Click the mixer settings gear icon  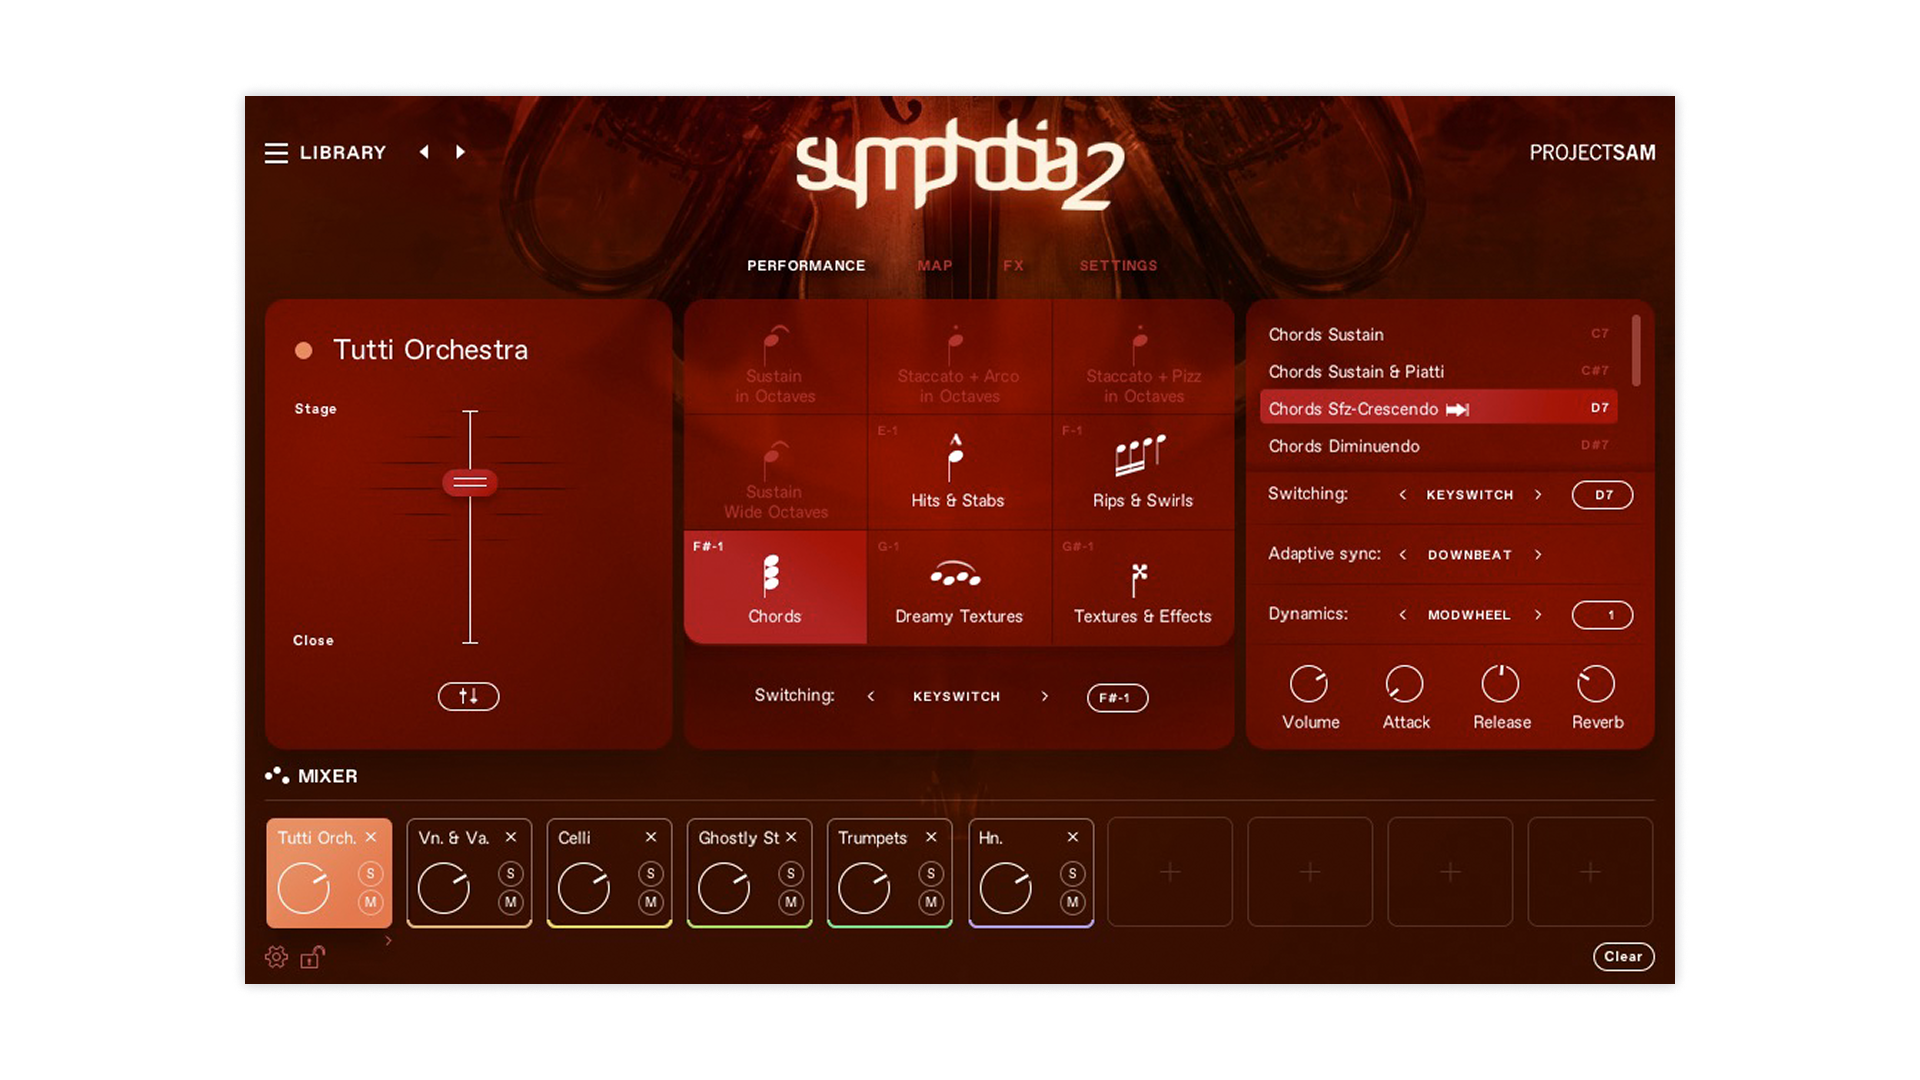[x=276, y=957]
